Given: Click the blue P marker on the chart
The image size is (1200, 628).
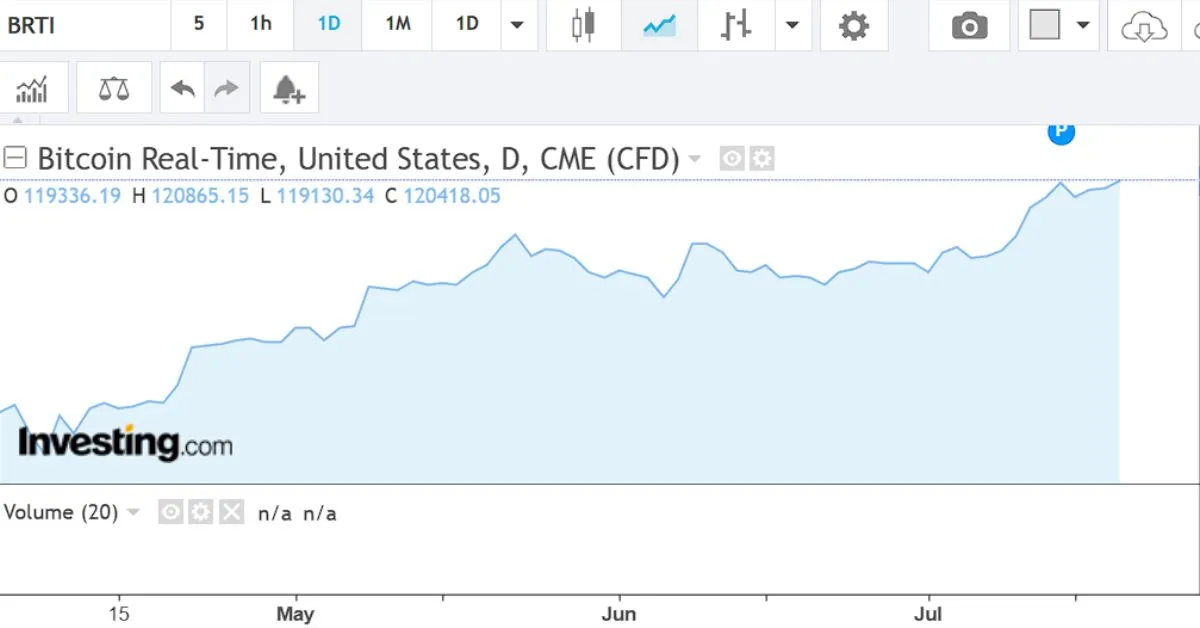Looking at the screenshot, I should point(1061,133).
